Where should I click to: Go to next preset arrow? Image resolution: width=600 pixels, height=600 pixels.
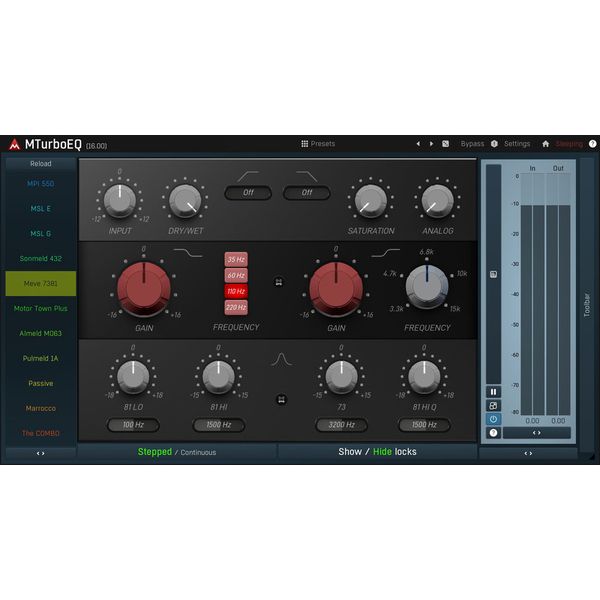pos(432,144)
